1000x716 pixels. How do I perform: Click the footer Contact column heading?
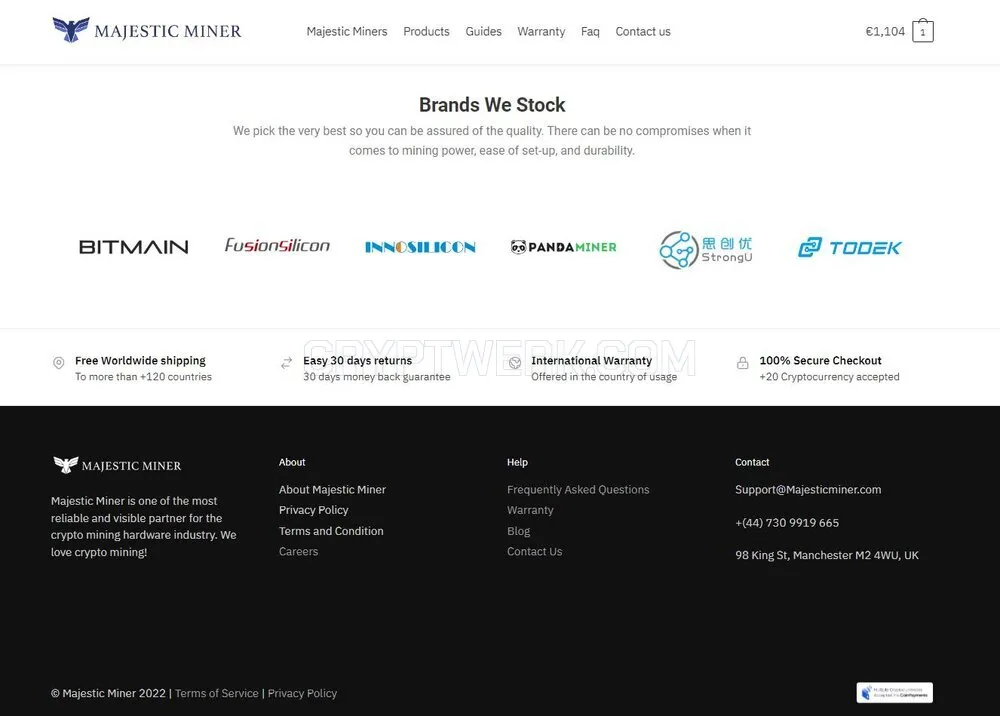coord(752,462)
